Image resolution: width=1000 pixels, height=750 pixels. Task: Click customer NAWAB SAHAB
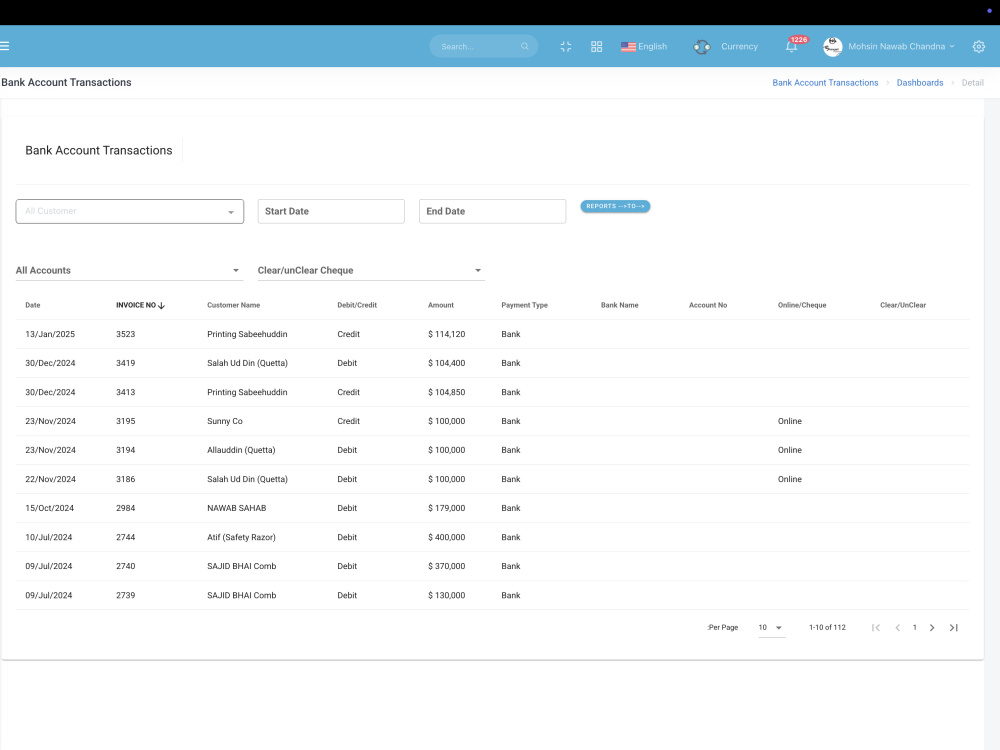pyautogui.click(x=237, y=508)
